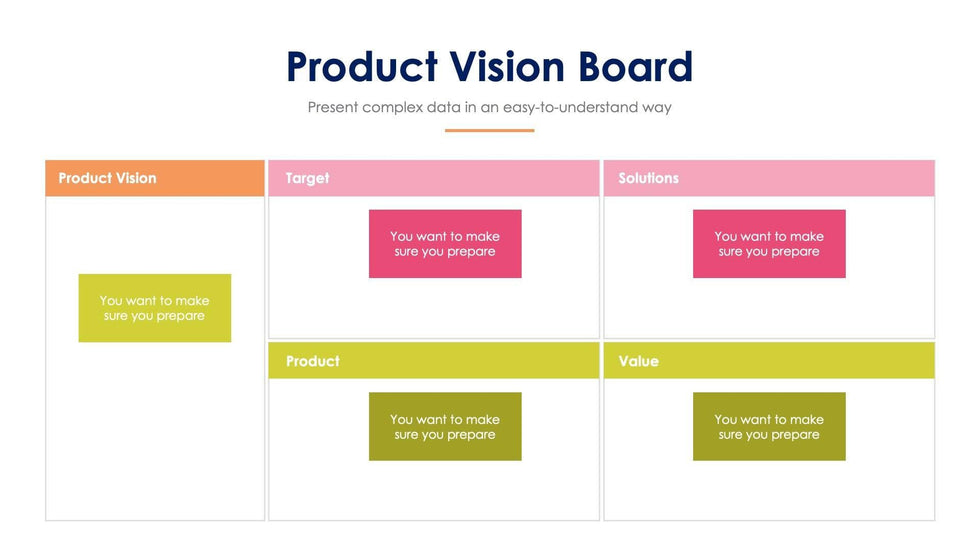Select the subtitle about presenting complex data

(489, 107)
